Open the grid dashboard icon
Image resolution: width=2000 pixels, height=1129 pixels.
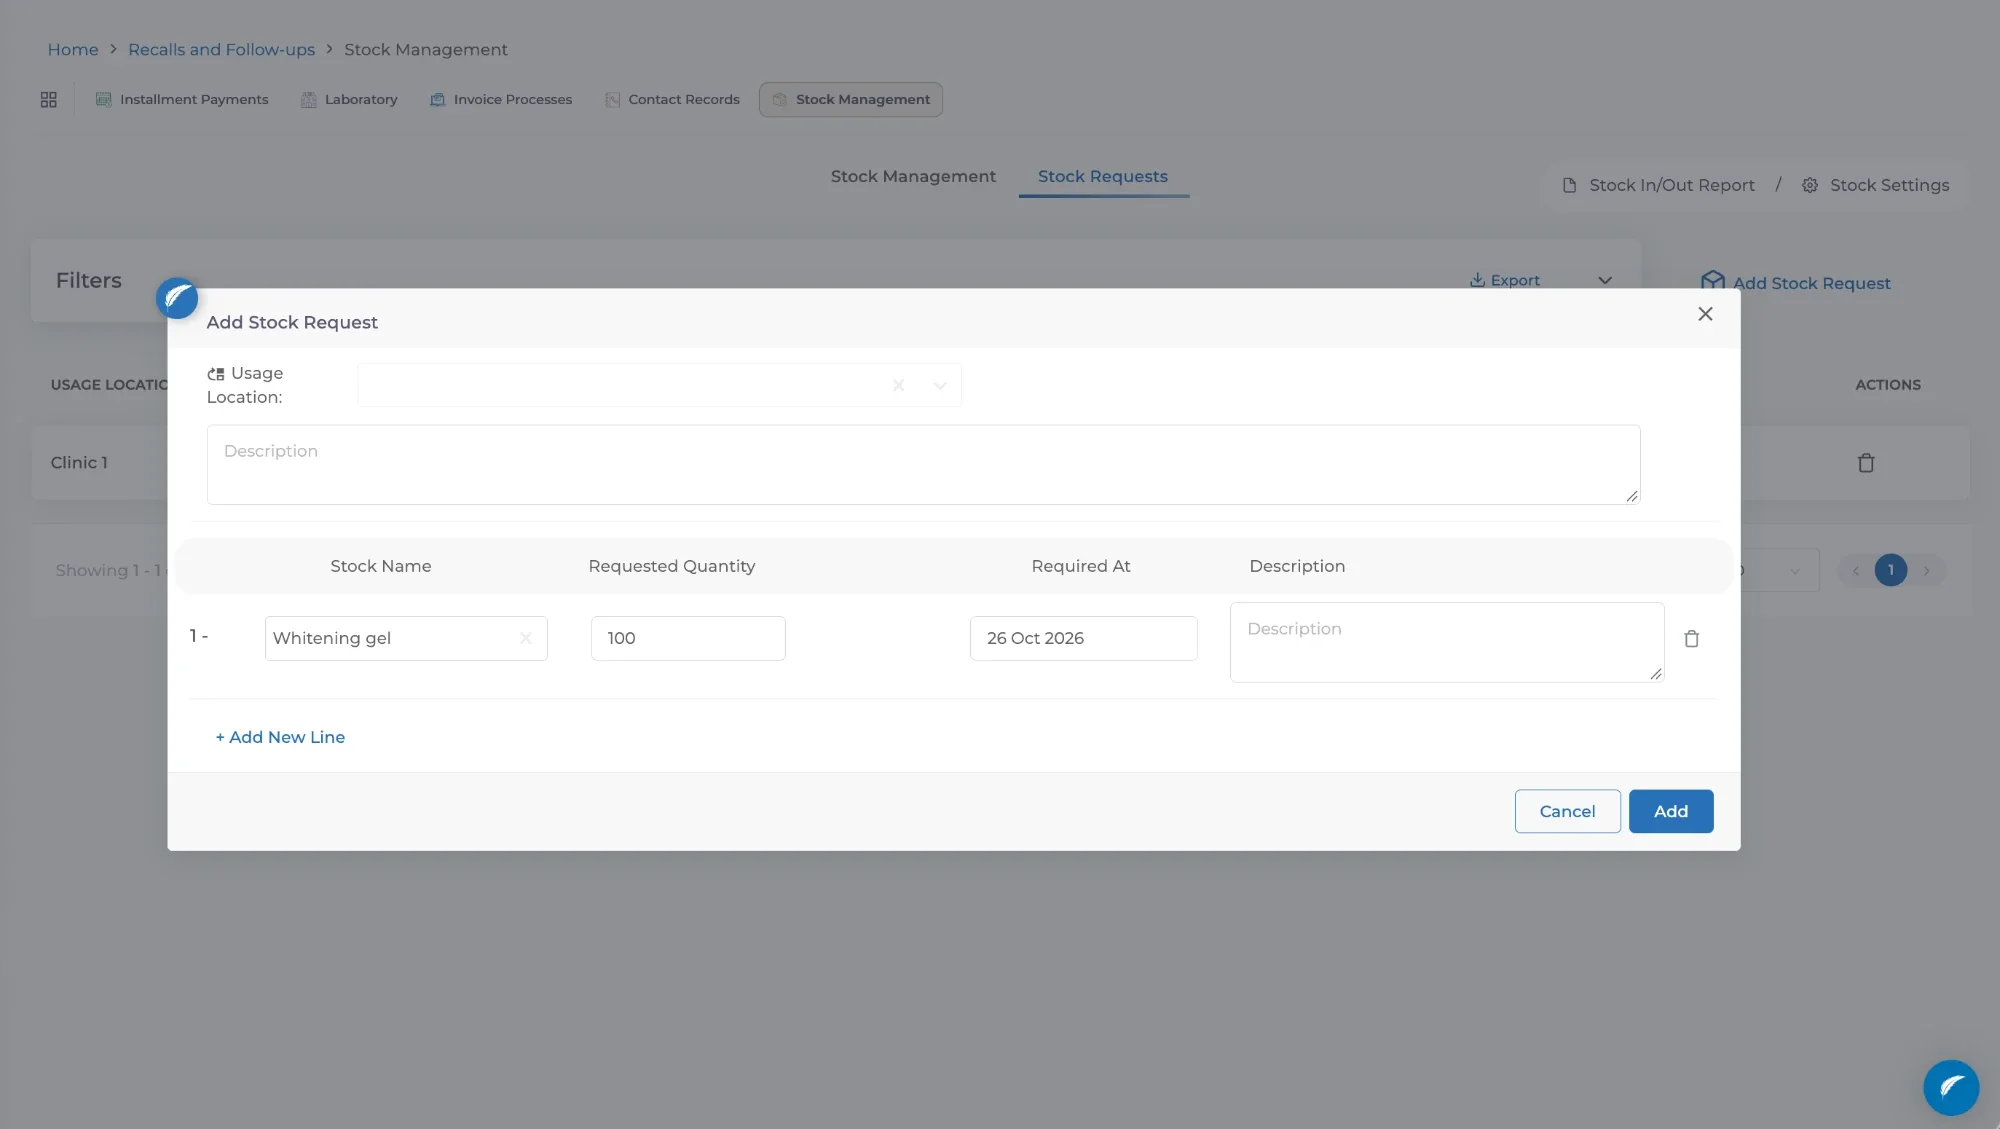coord(48,100)
